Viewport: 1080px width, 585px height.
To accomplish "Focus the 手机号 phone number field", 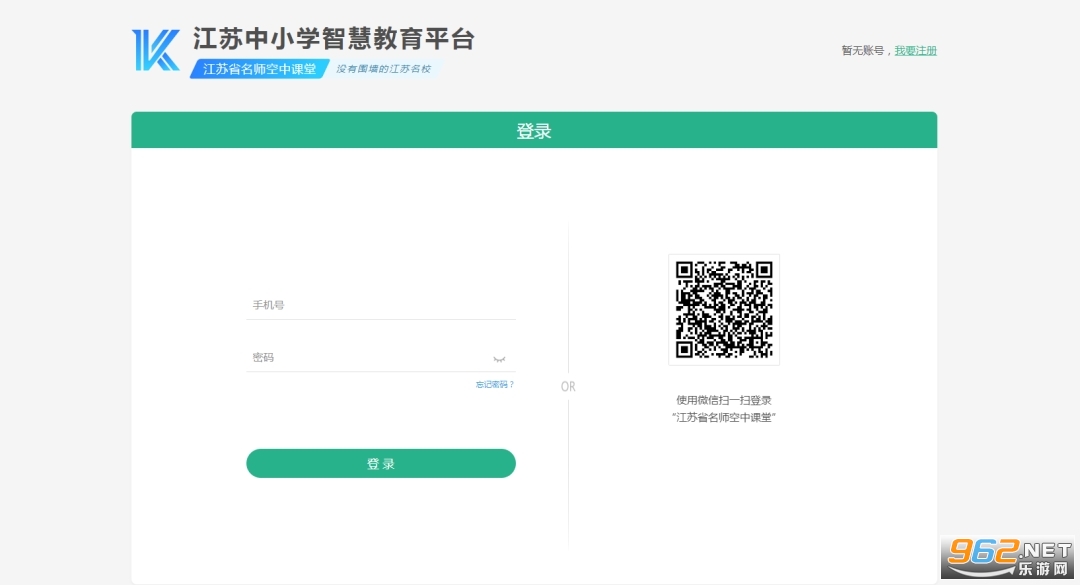I will (381, 305).
